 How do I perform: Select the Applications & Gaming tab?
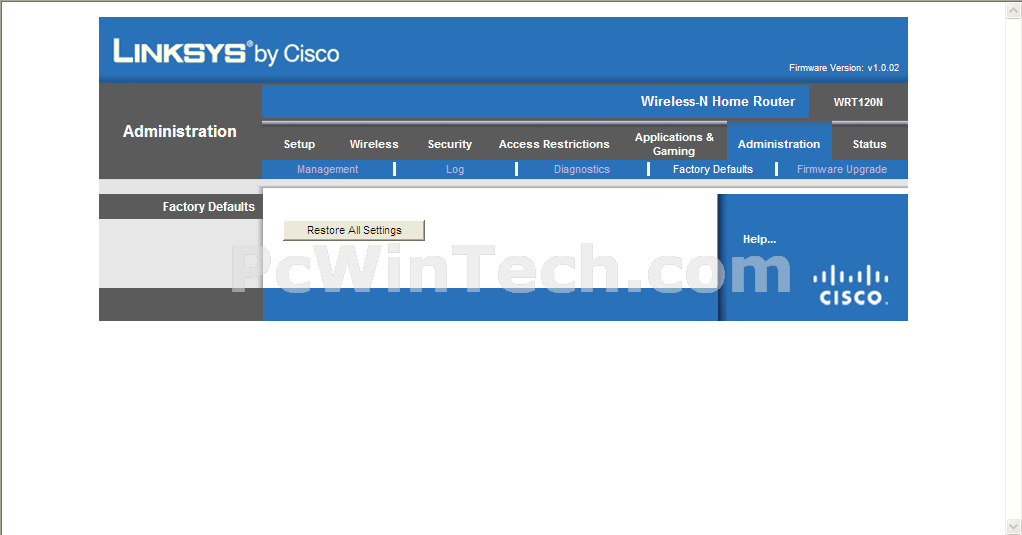tap(674, 144)
